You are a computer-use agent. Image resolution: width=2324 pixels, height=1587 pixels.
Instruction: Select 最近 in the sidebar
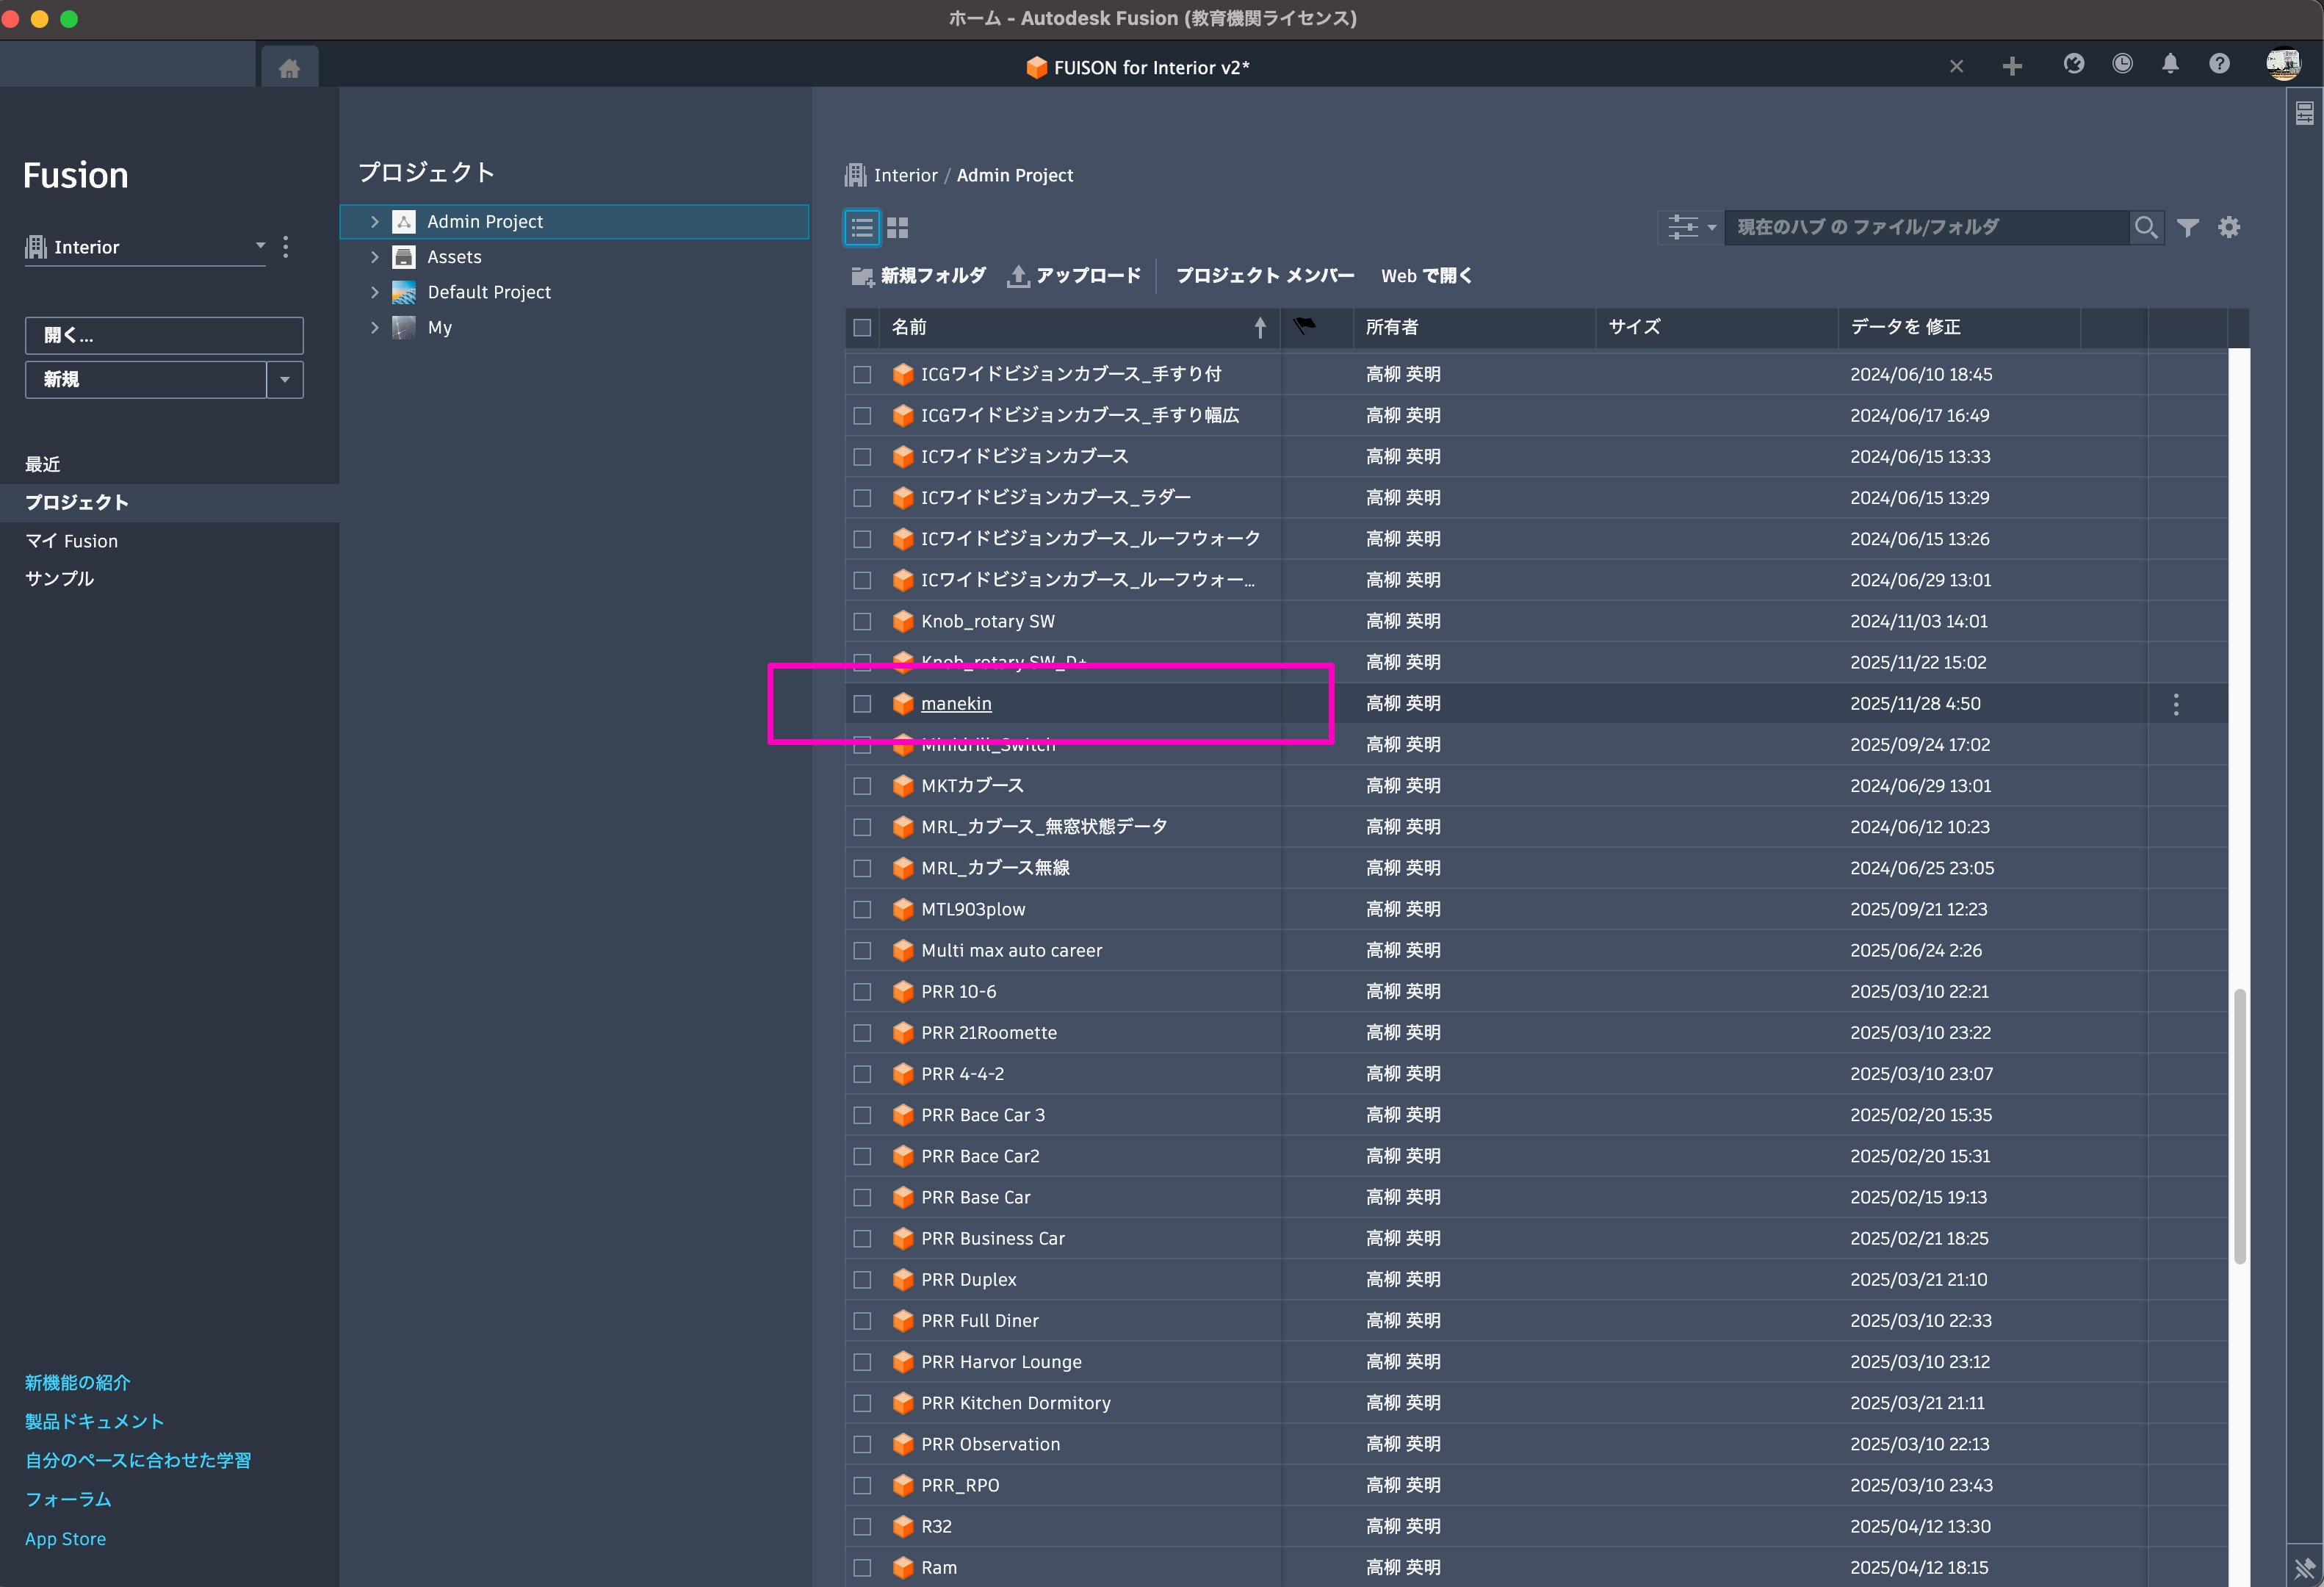tap(43, 465)
